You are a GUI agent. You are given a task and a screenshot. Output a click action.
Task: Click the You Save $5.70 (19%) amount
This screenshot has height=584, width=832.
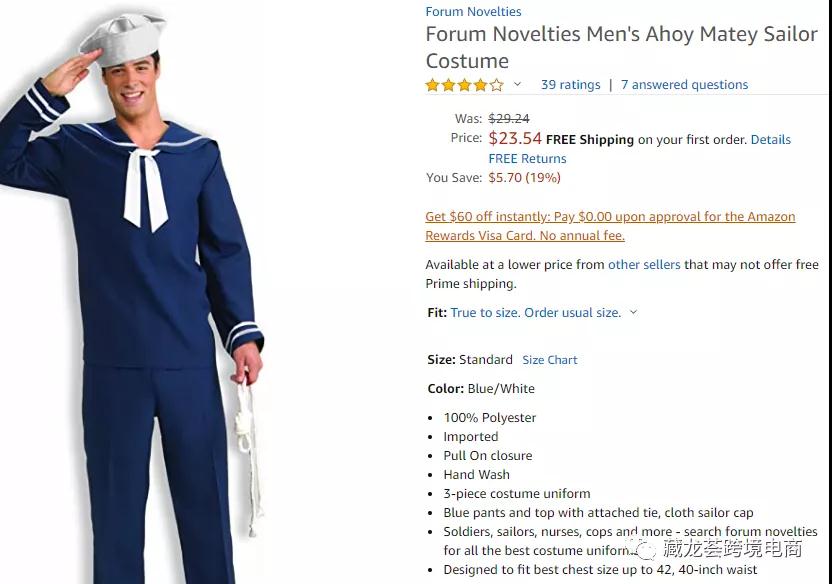click(x=524, y=178)
